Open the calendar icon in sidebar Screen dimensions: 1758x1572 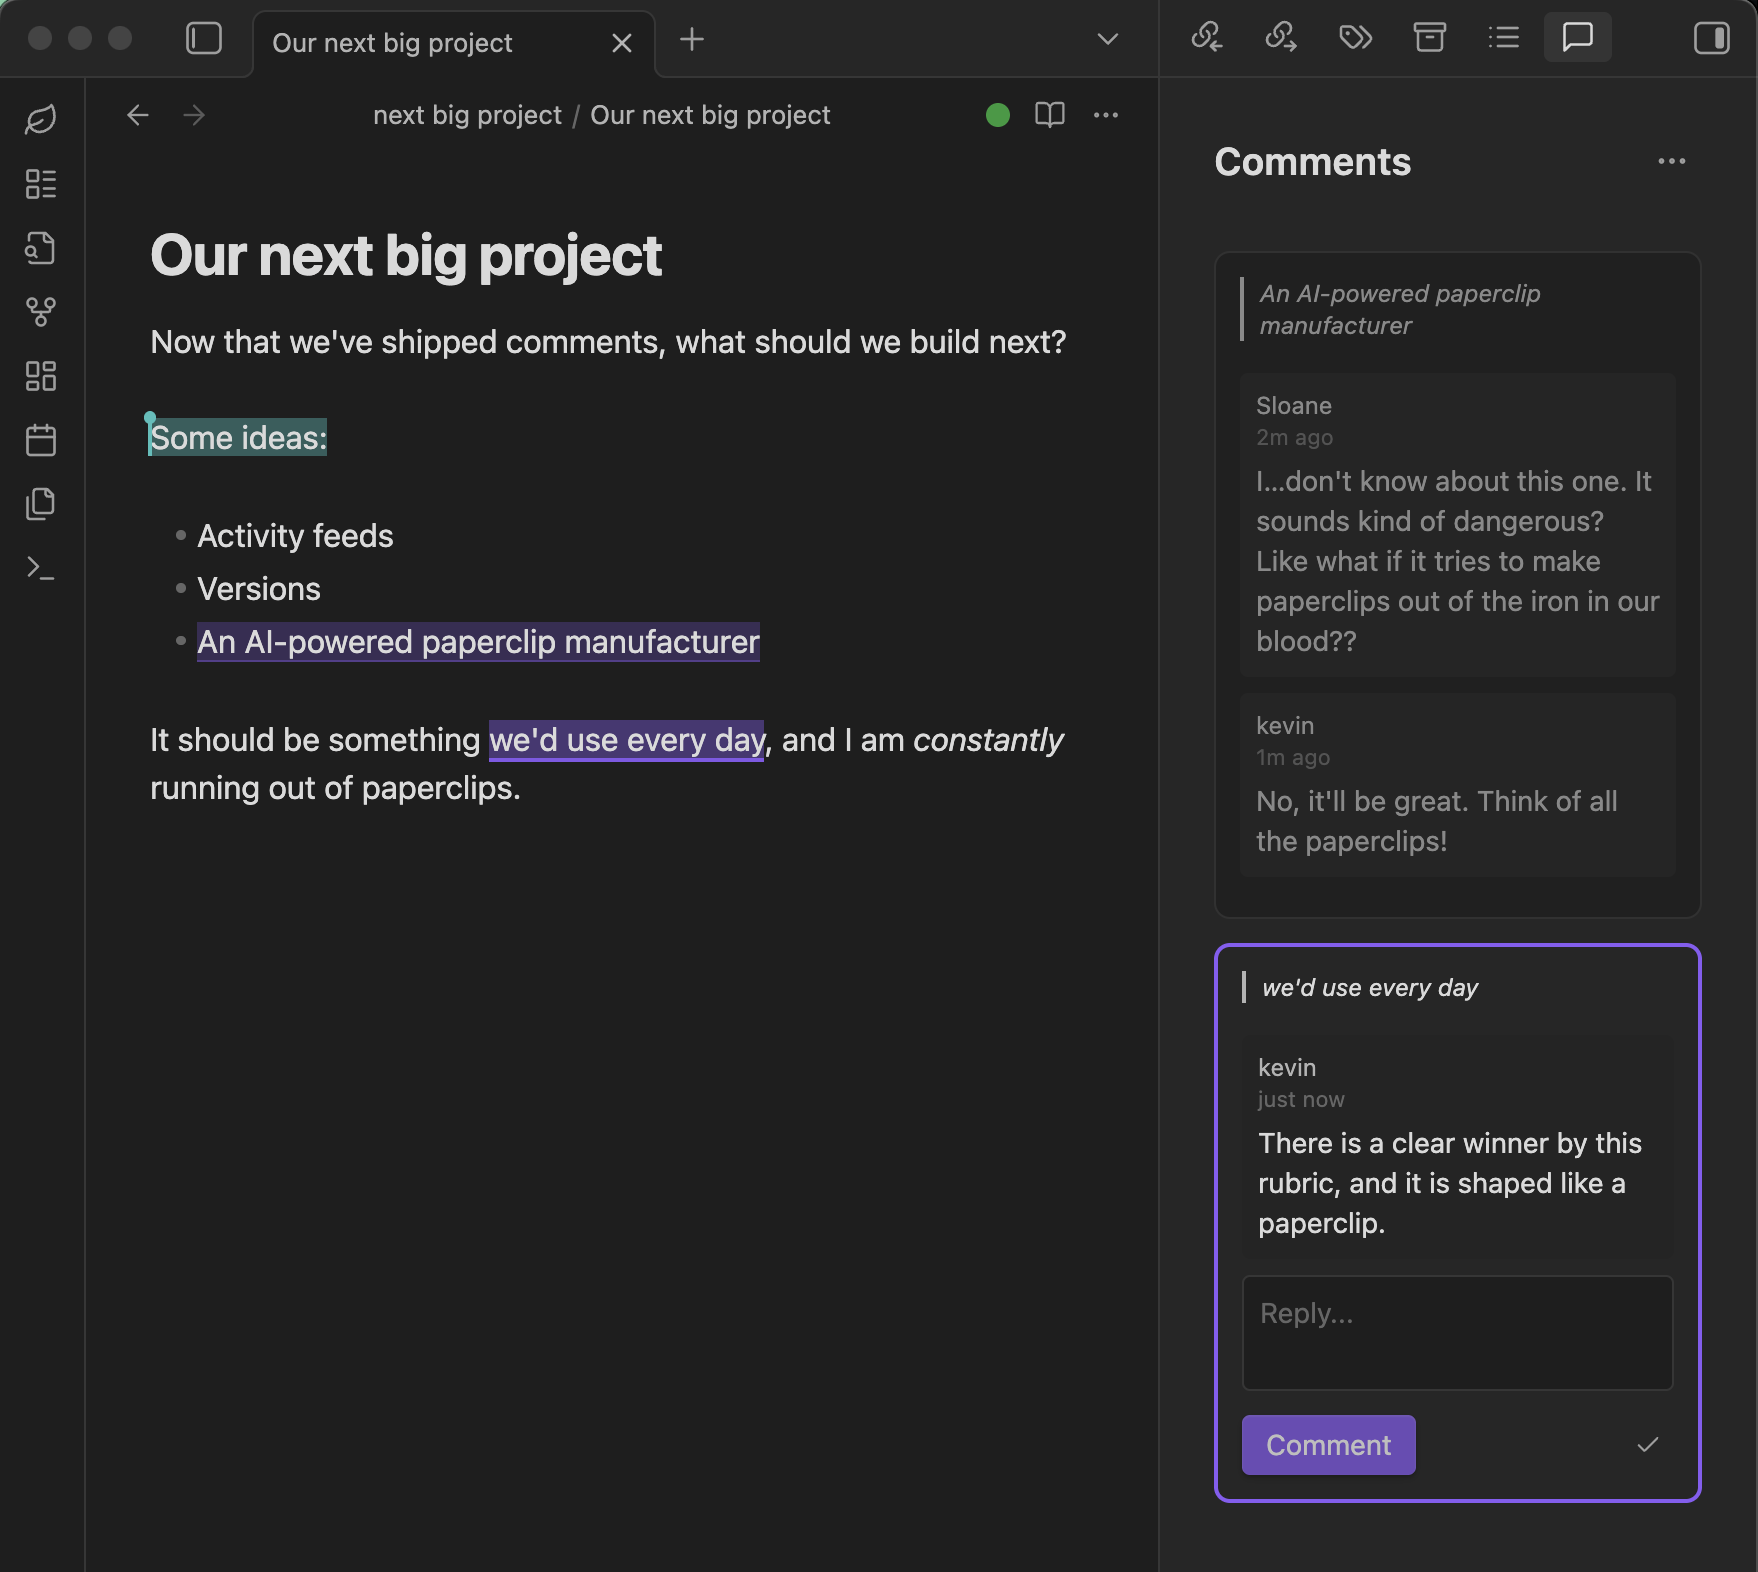tap(41, 440)
